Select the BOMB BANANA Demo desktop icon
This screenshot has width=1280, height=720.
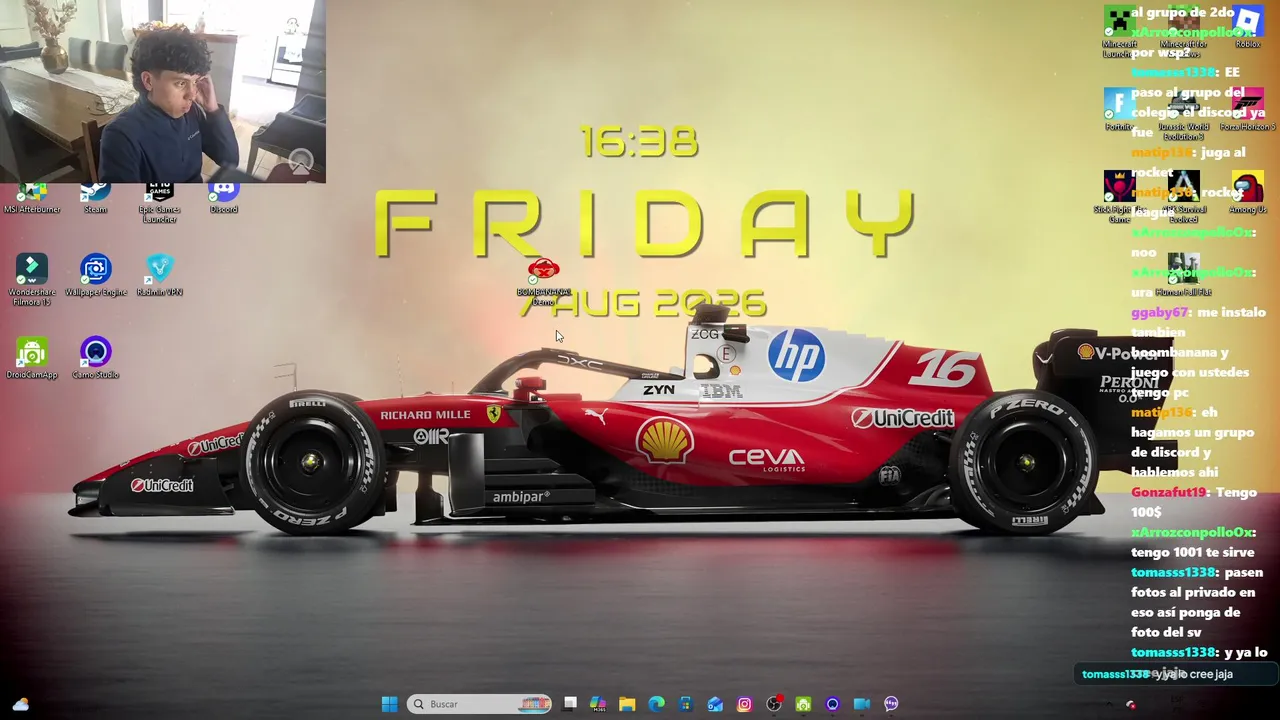(544, 282)
